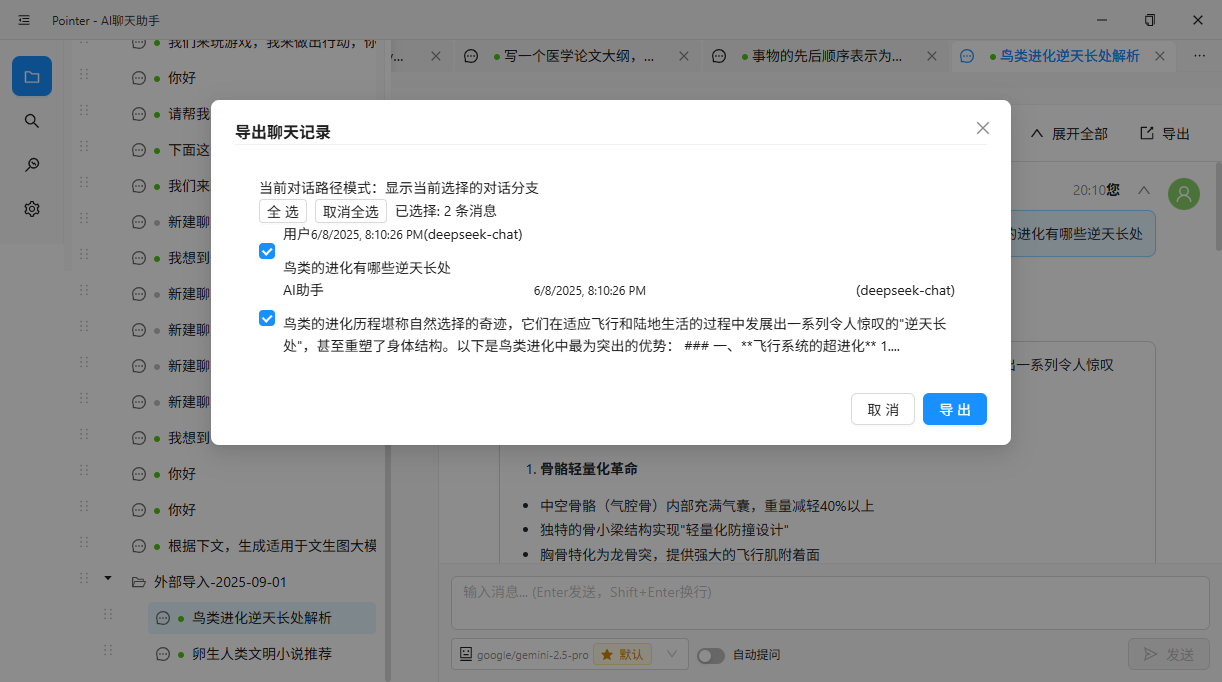Image resolution: width=1222 pixels, height=682 pixels.
Task: Click chat bubble icon of 鸟类进化逆天长处解析 list row
Action: [x=163, y=618]
